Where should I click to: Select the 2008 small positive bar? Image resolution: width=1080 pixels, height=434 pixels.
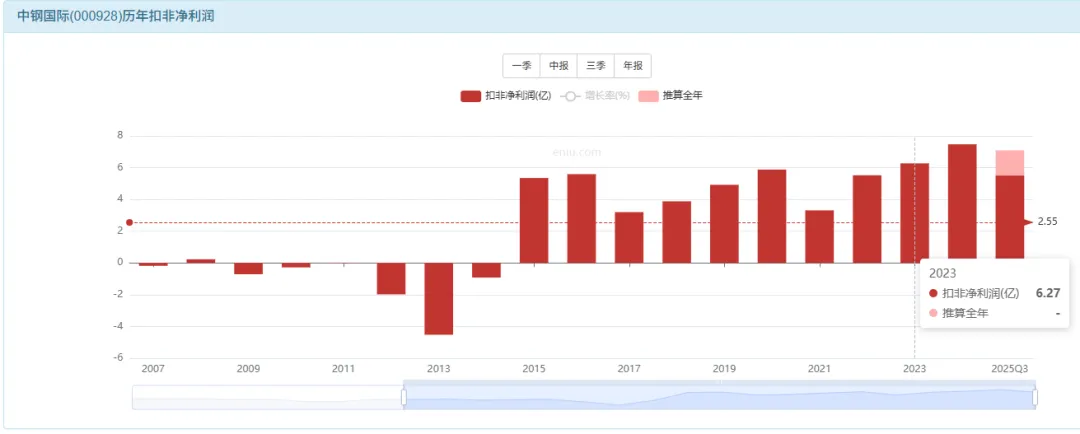(201, 261)
